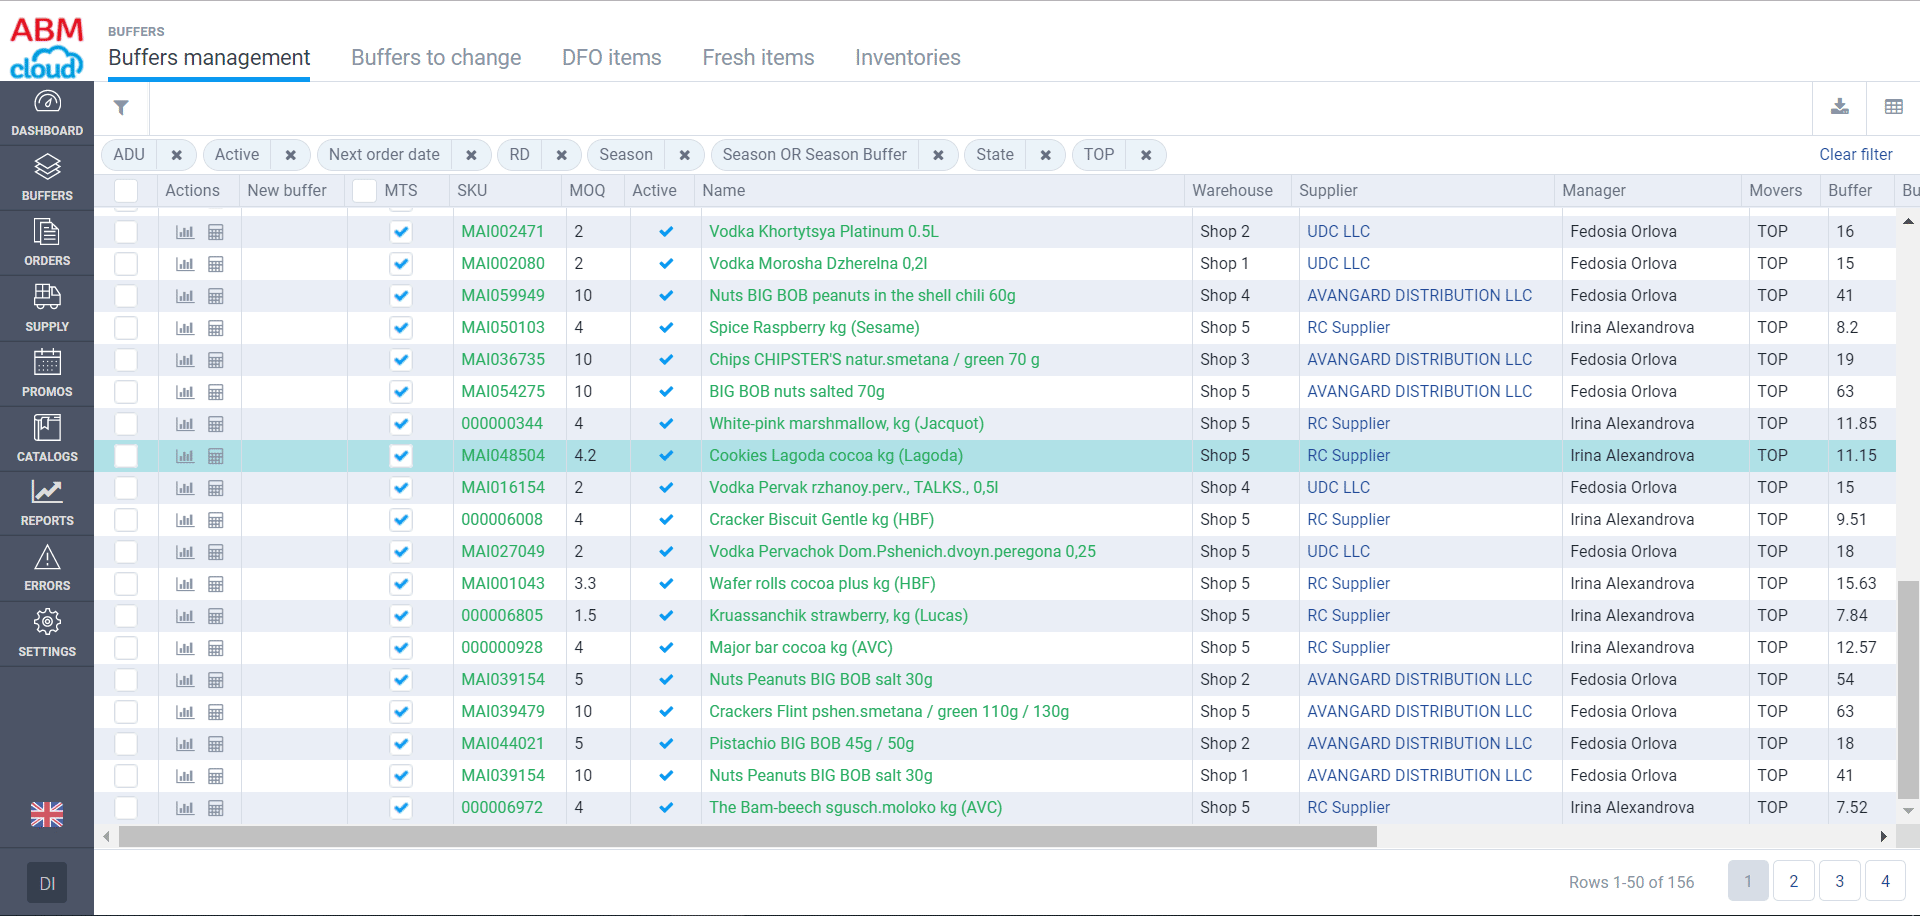Click the filter funnel icon

coord(121,108)
